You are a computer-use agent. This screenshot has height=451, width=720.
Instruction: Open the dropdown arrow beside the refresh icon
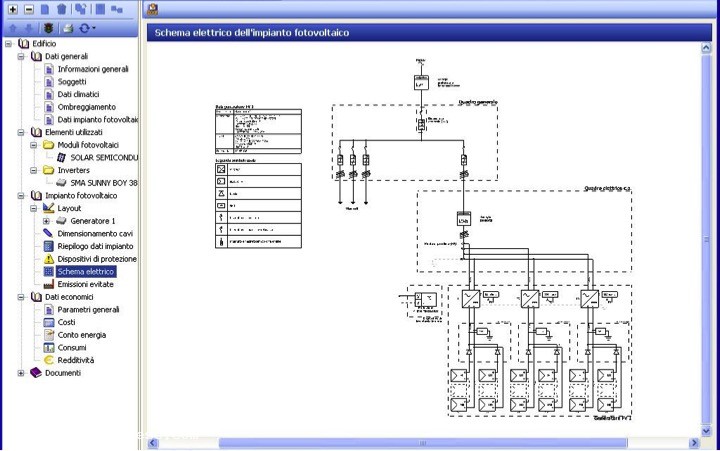[94, 29]
